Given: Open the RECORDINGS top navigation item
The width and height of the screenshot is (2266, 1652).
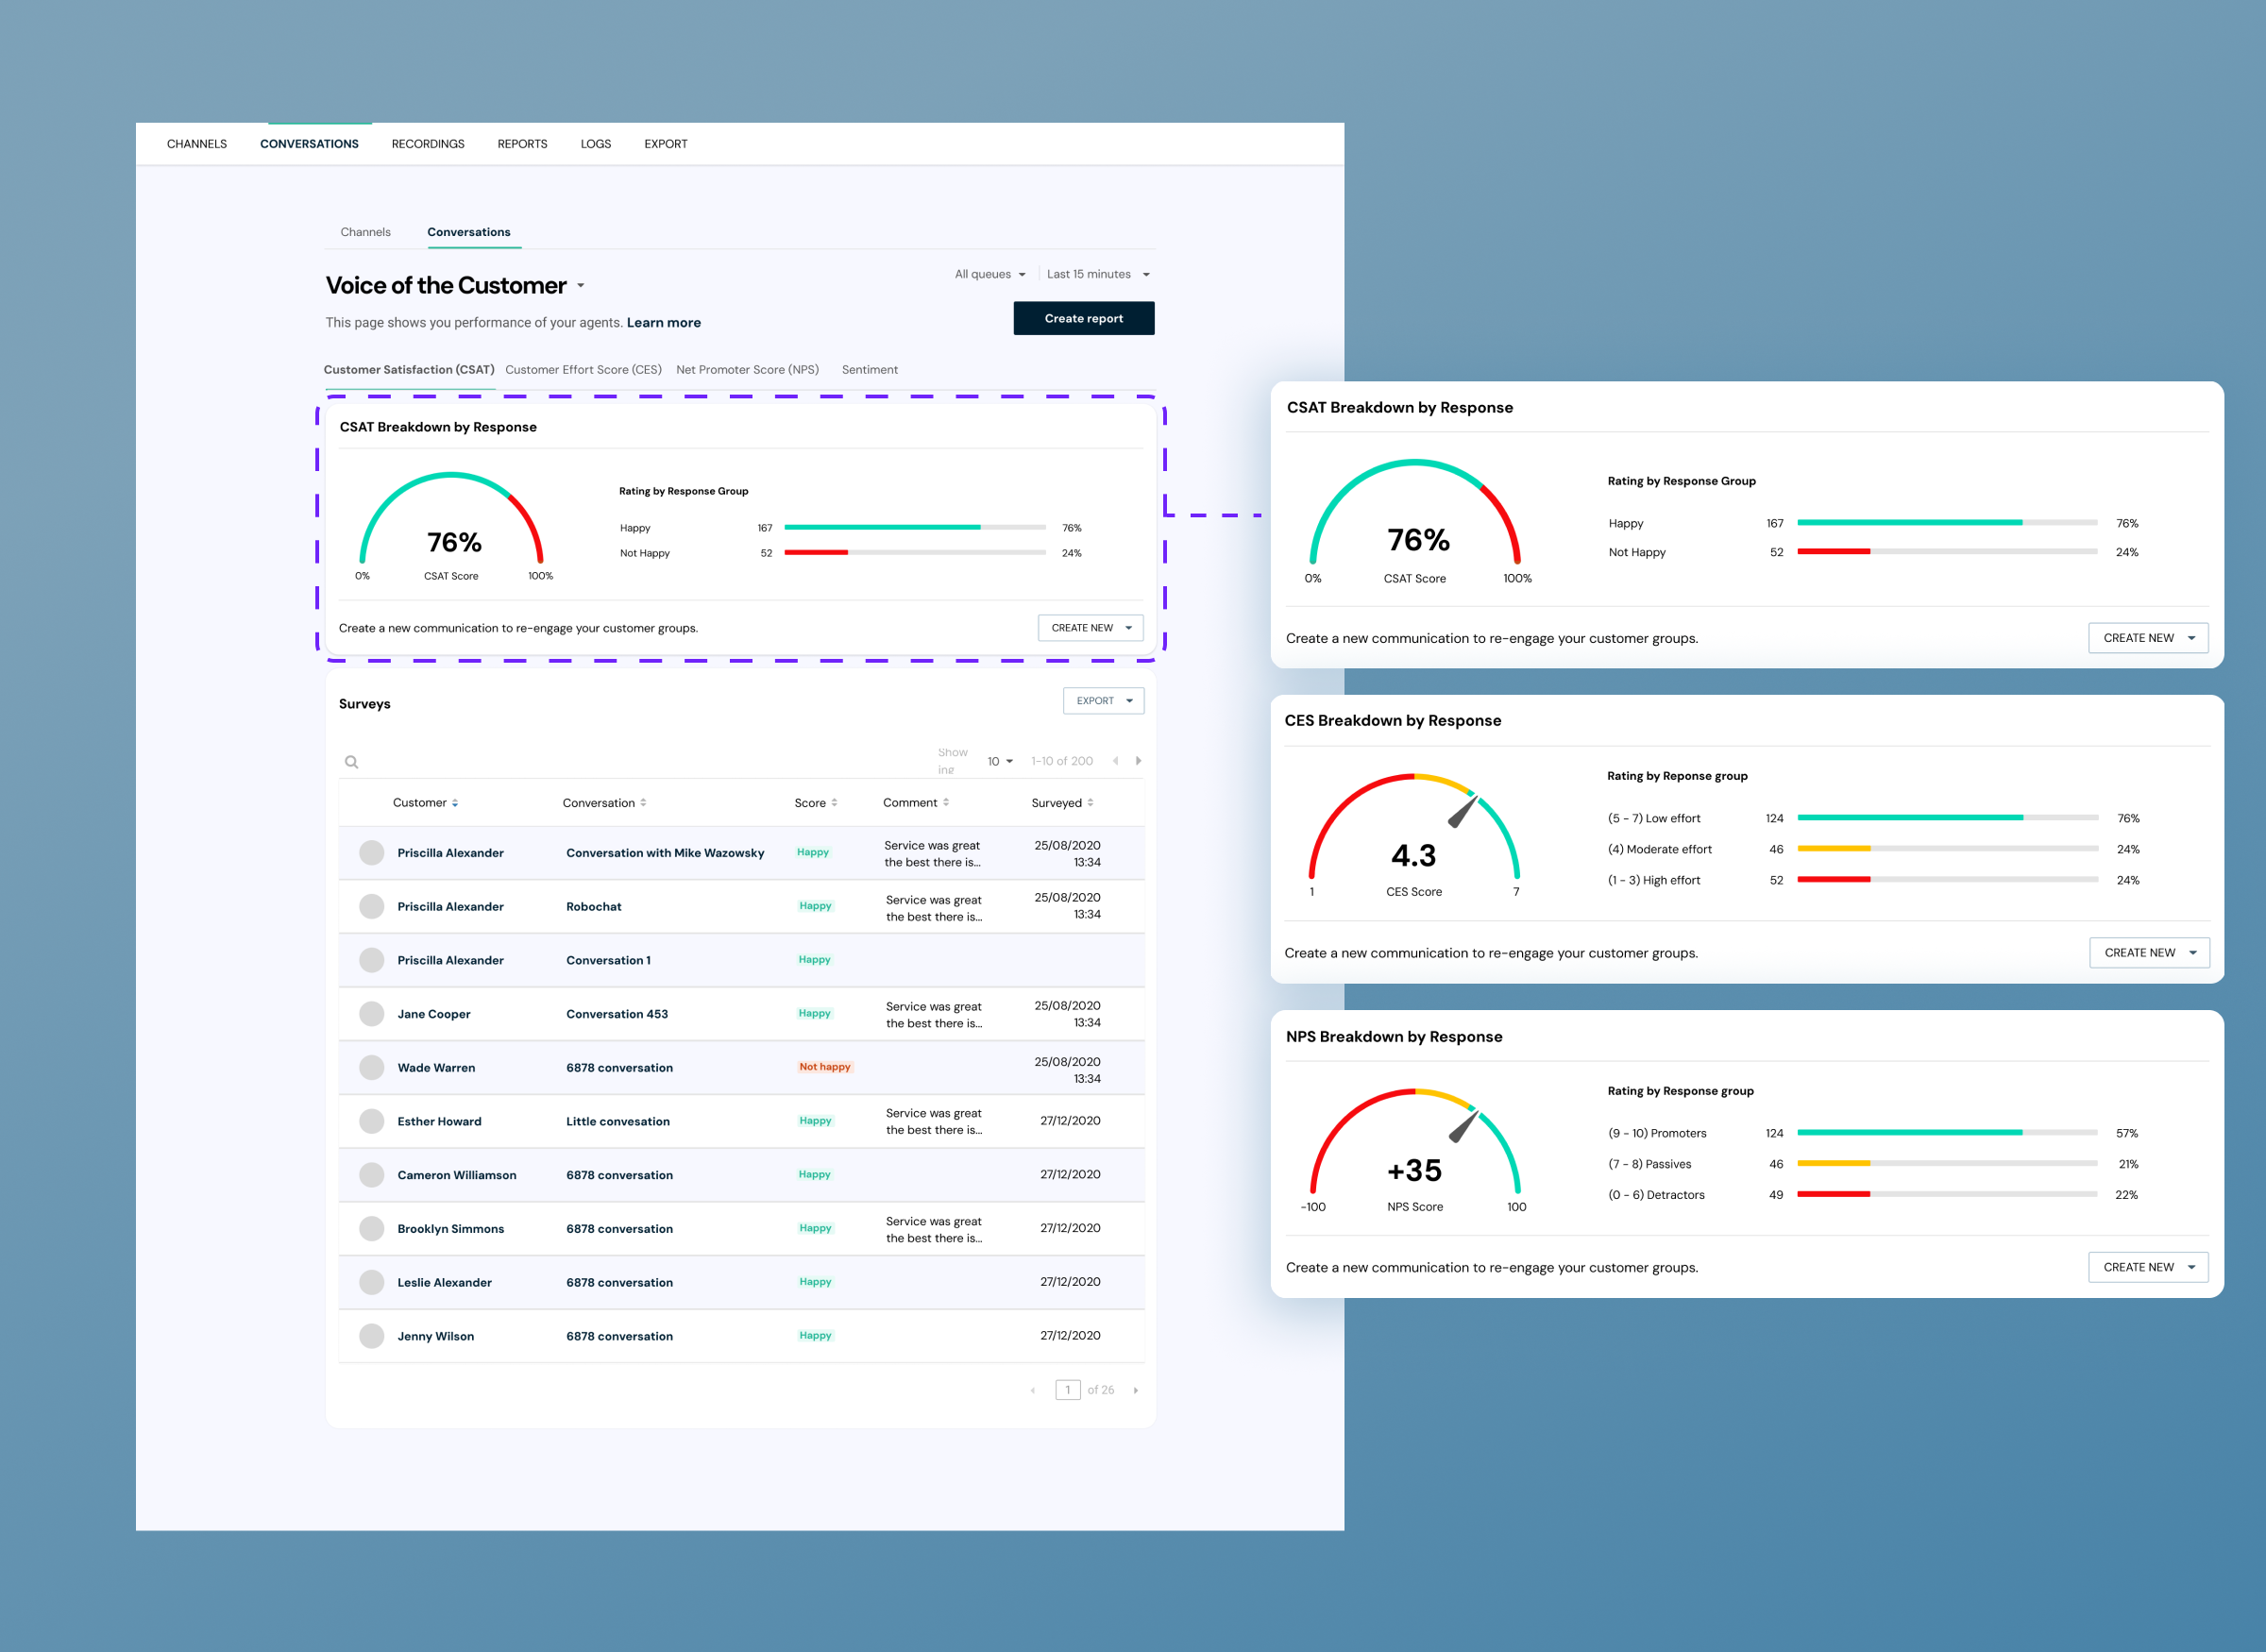Looking at the screenshot, I should [428, 144].
